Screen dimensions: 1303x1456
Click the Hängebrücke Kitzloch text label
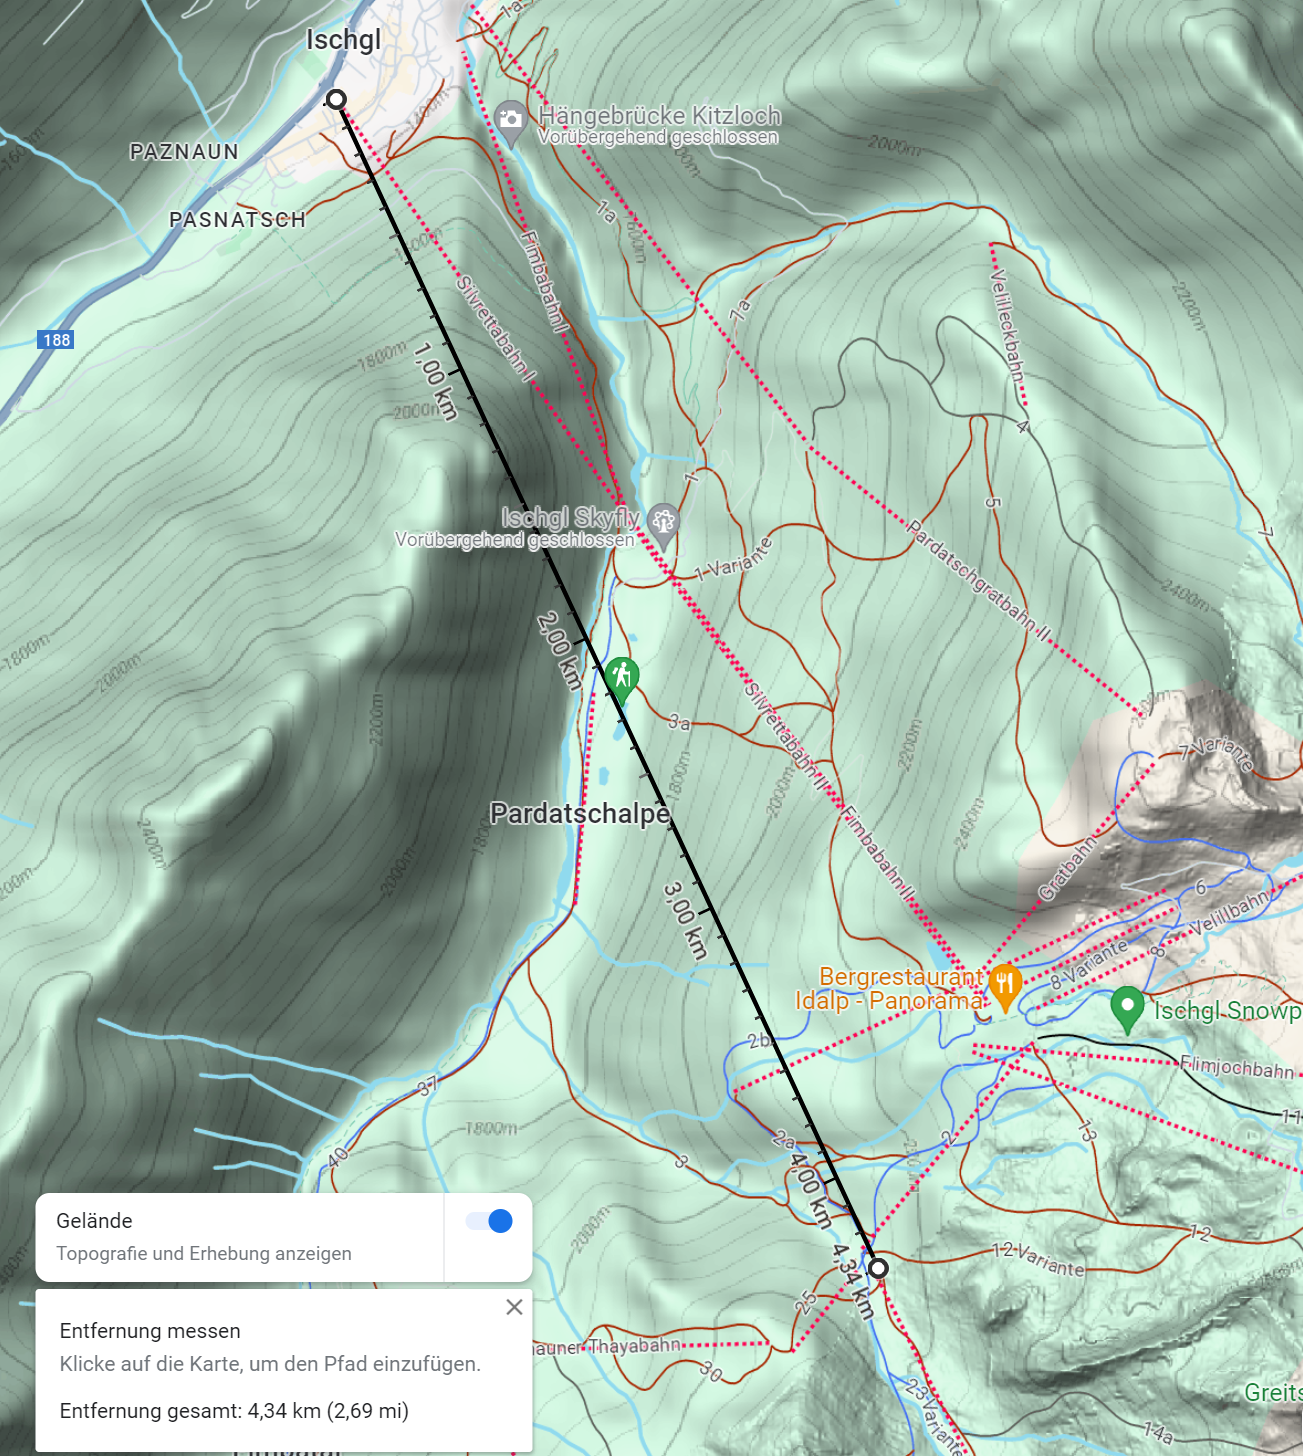pos(659,115)
